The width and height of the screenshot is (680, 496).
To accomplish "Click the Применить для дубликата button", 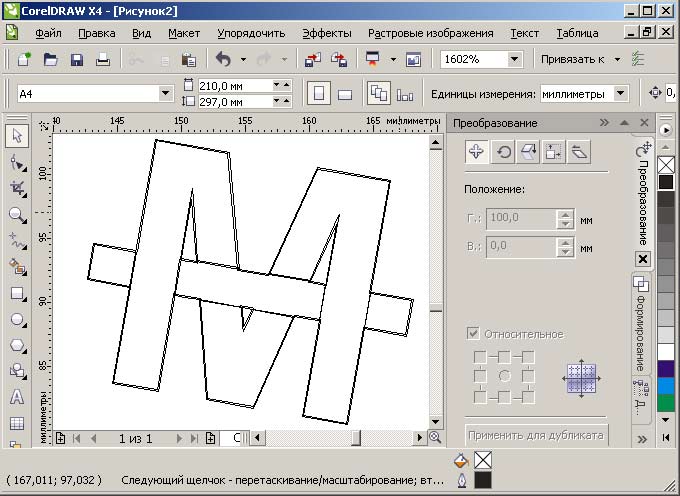I will pyautogui.click(x=536, y=435).
